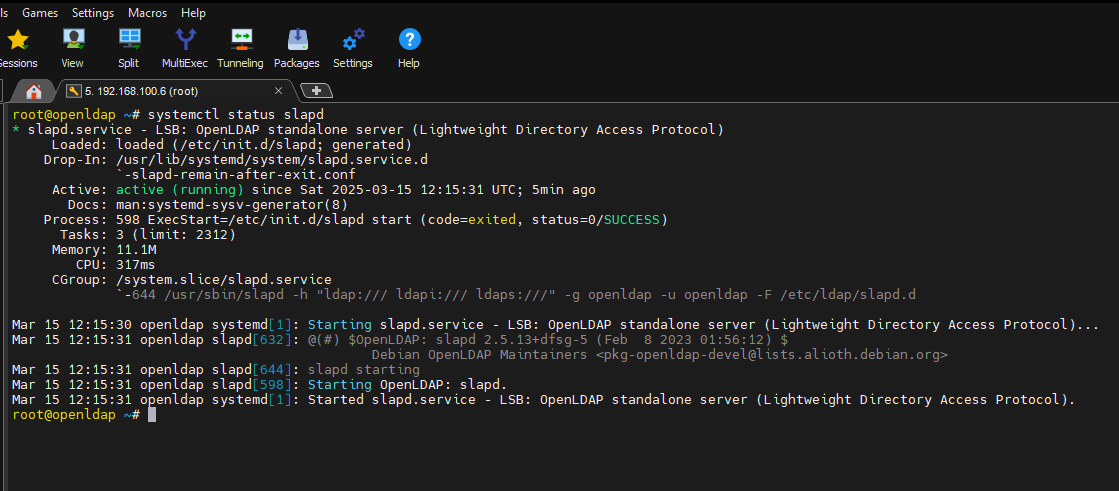This screenshot has height=491, width=1119.
Task: Open the Games menu
Action: (x=40, y=13)
